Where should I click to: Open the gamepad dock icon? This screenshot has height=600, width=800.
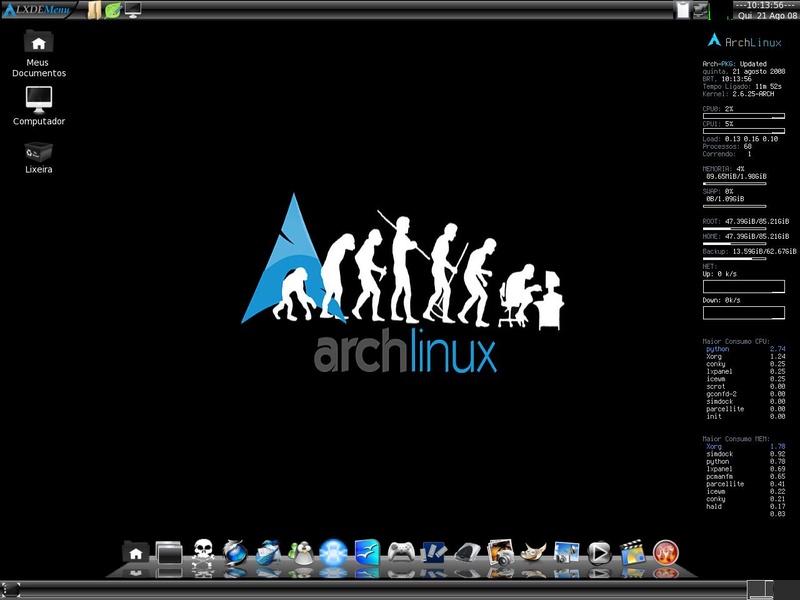click(401, 552)
